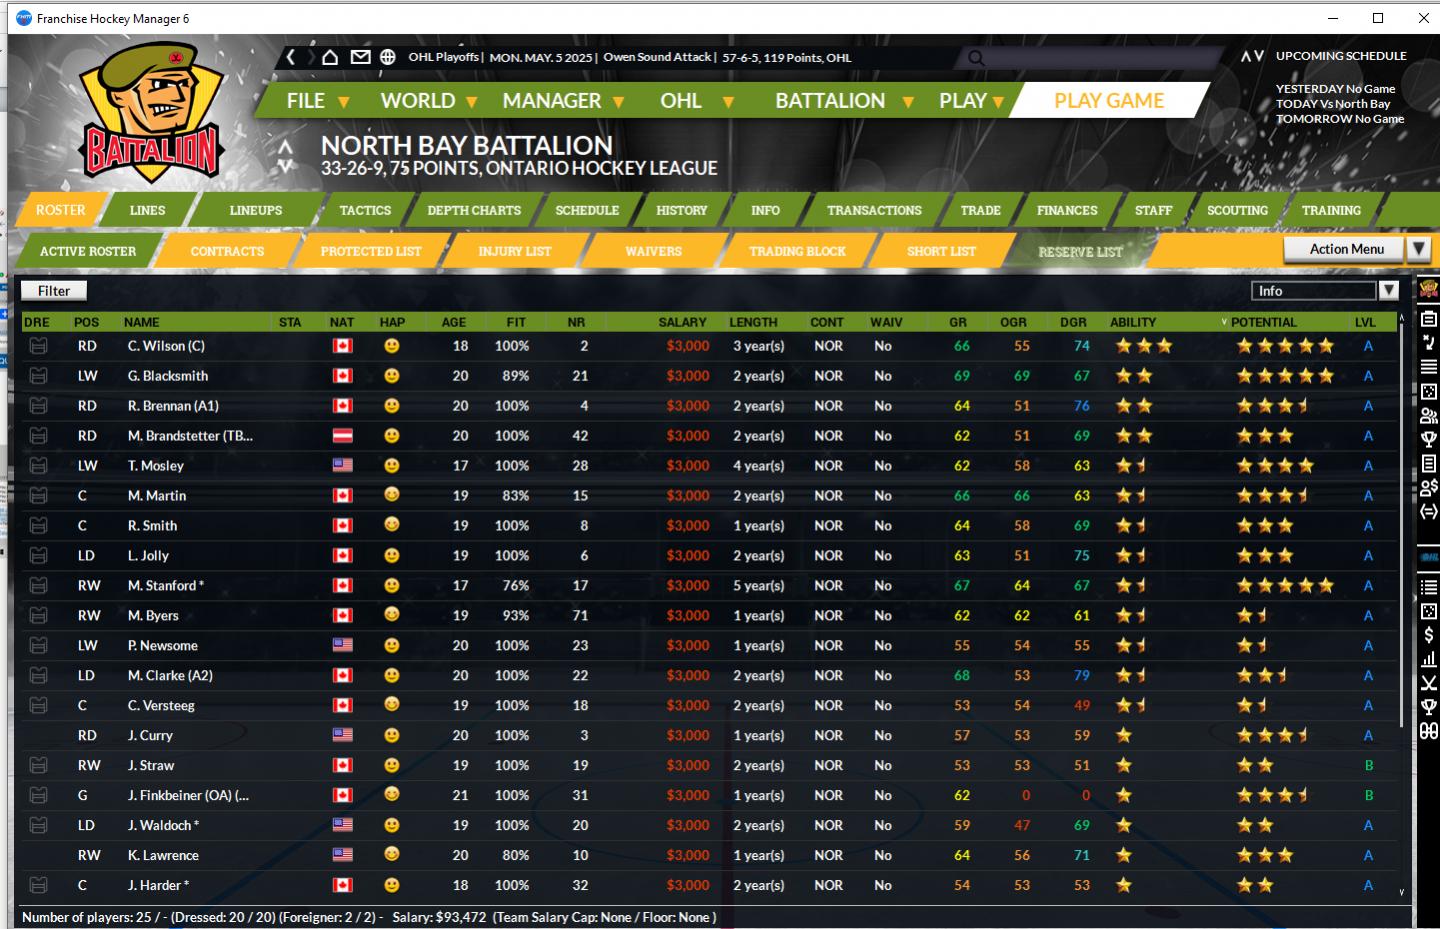Toggle dressed jersey icon for M. Stanford
The image size is (1440, 929).
click(38, 586)
